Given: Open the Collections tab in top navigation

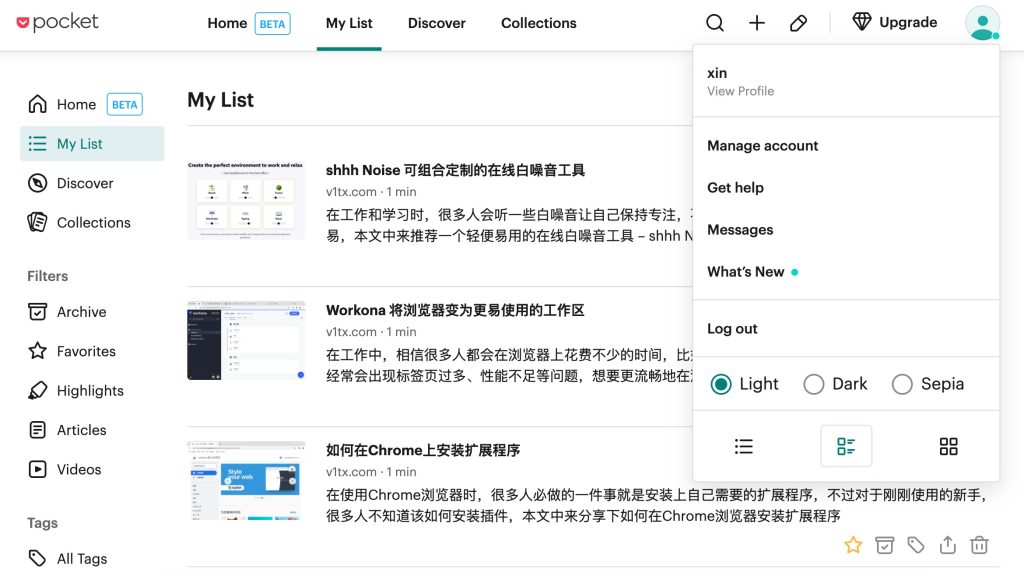Looking at the screenshot, I should pos(539,23).
